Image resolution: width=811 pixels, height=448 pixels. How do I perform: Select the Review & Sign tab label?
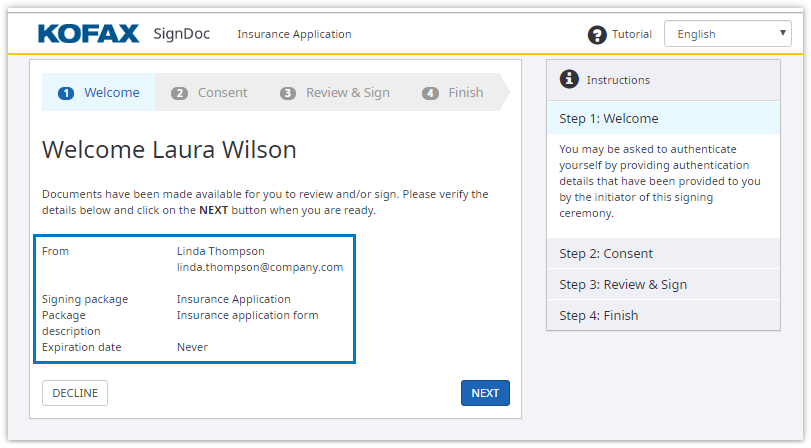coord(347,93)
